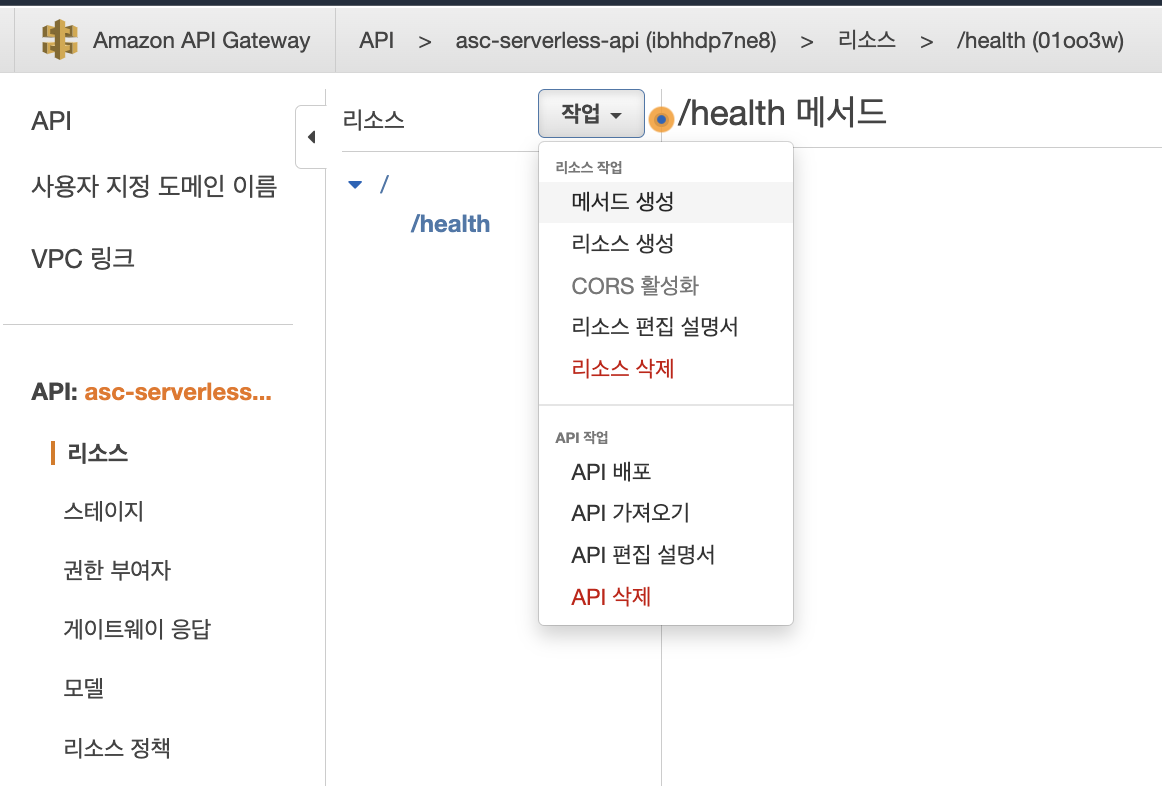The image size is (1162, 786).
Task: Open 모델 in the sidebar
Action: [x=83, y=688]
